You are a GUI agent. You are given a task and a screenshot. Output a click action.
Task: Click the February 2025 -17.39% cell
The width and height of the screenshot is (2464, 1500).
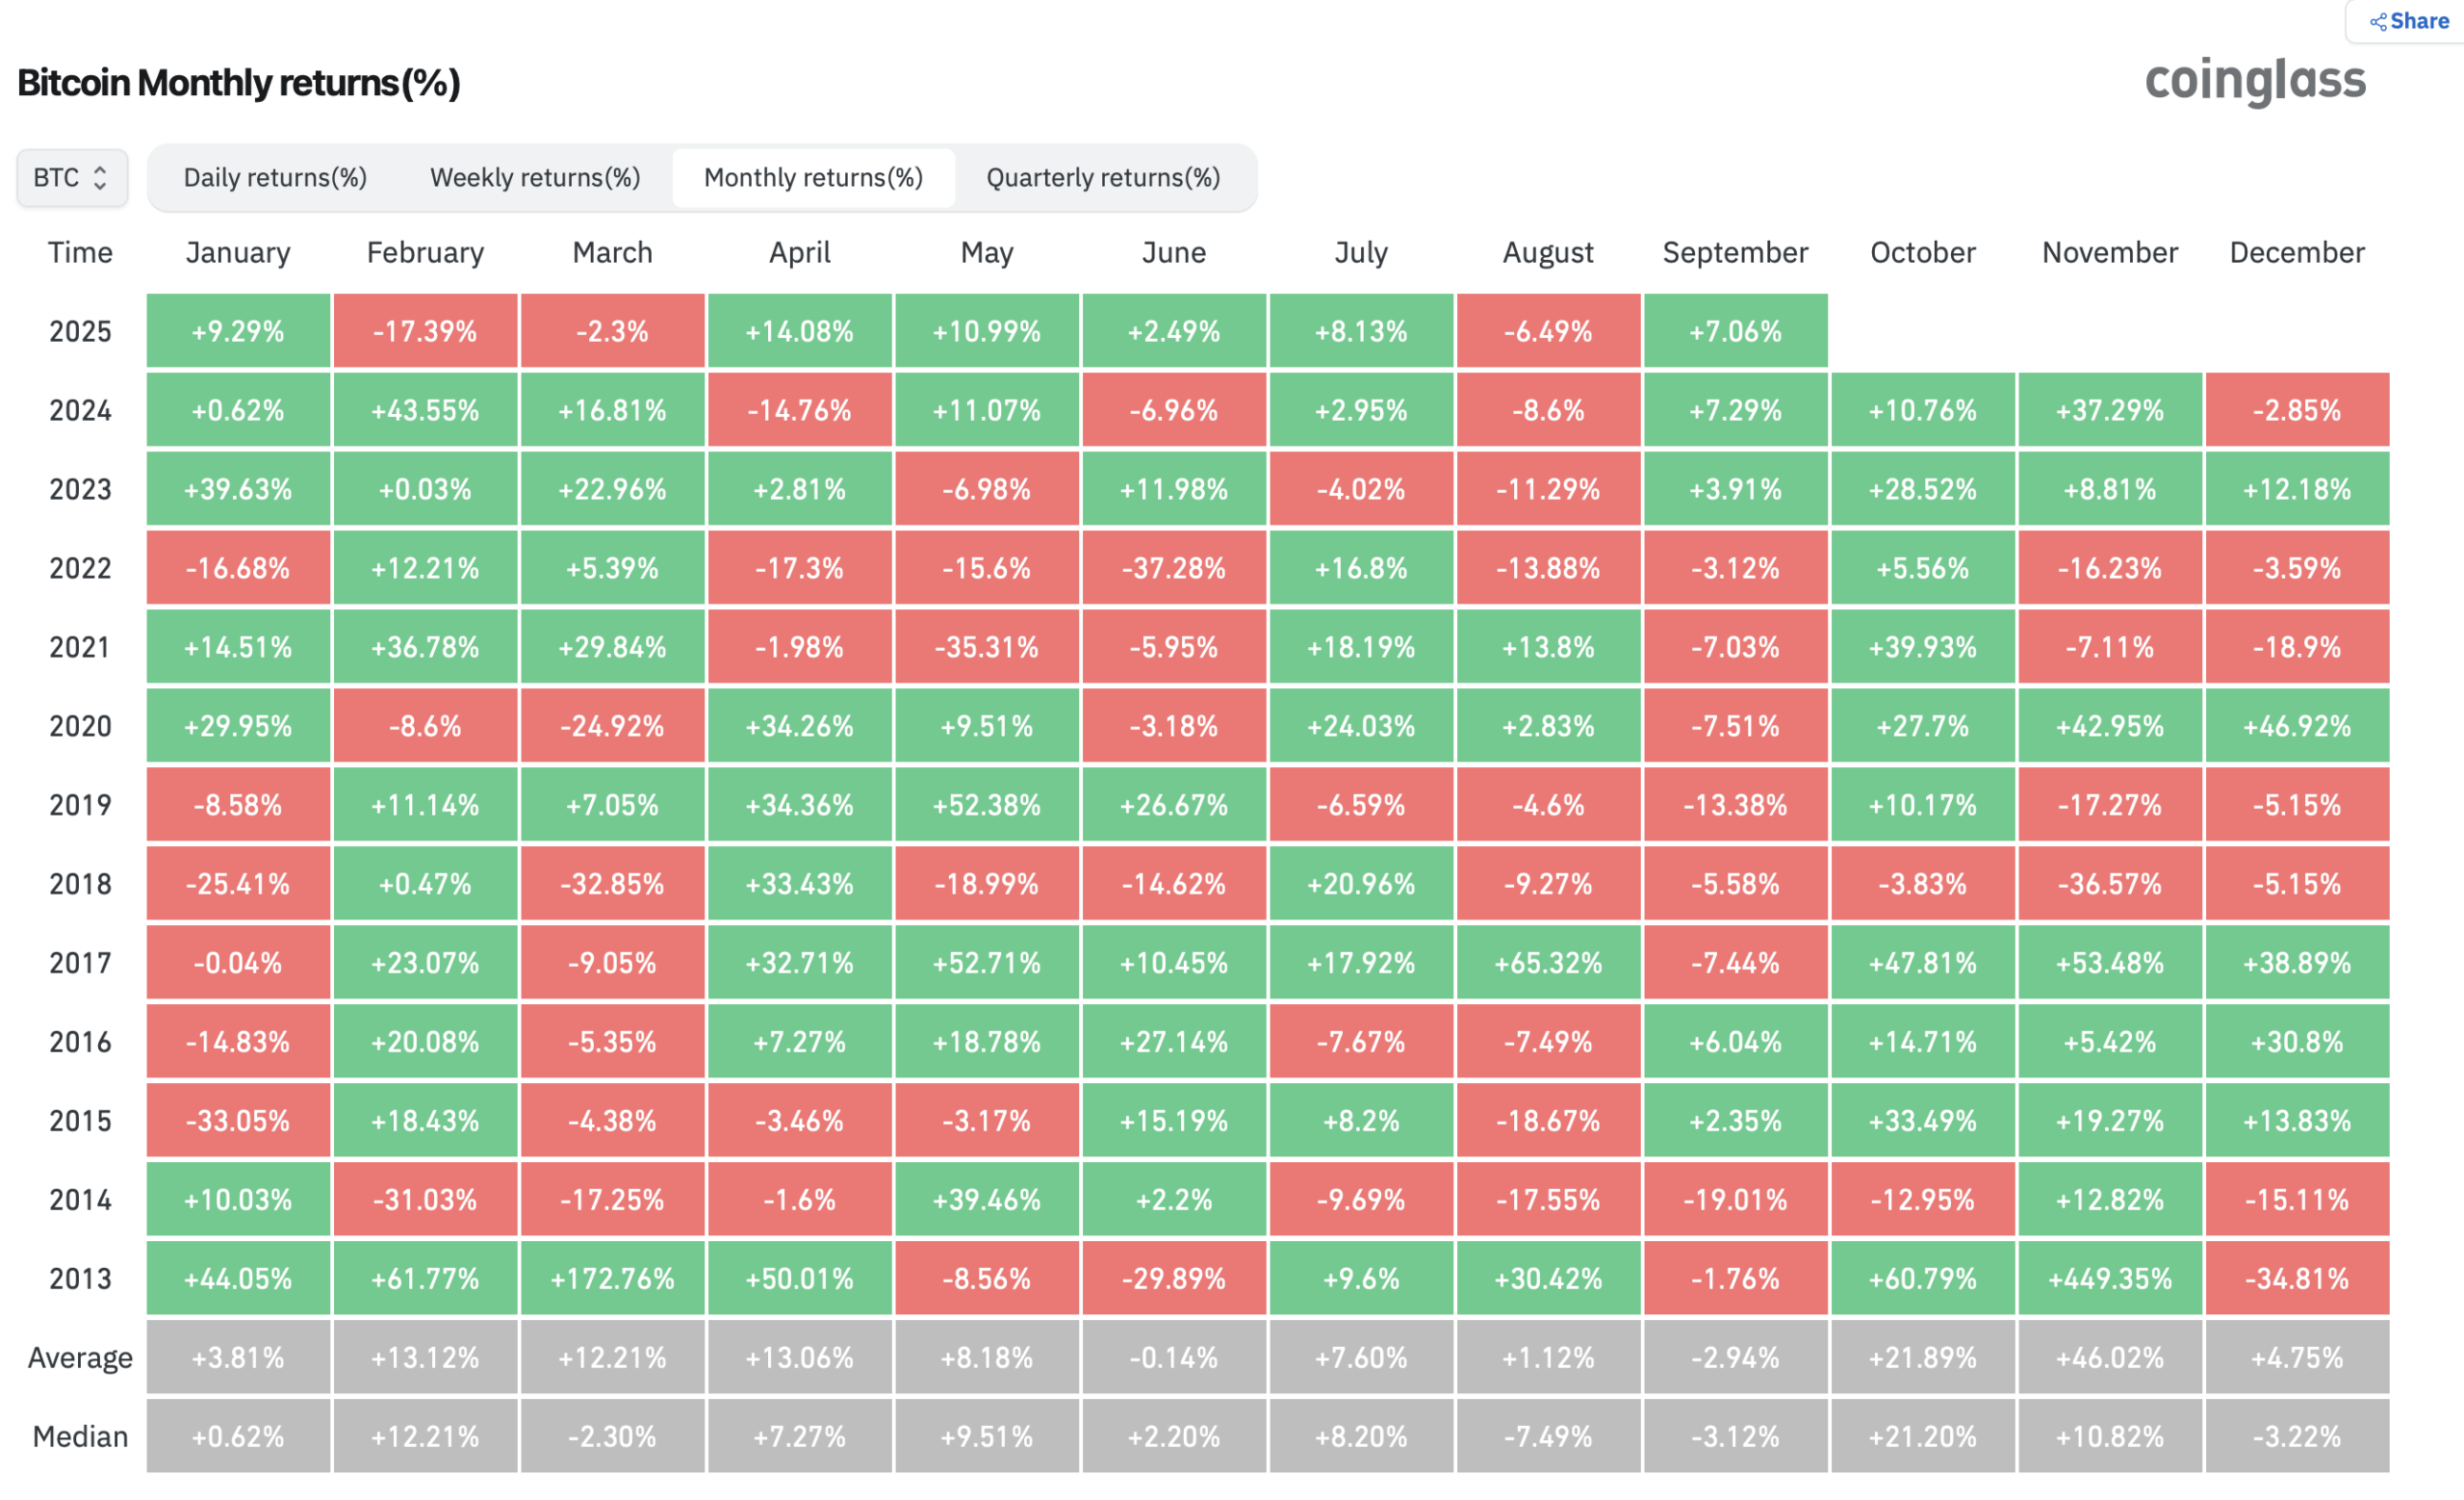425,331
